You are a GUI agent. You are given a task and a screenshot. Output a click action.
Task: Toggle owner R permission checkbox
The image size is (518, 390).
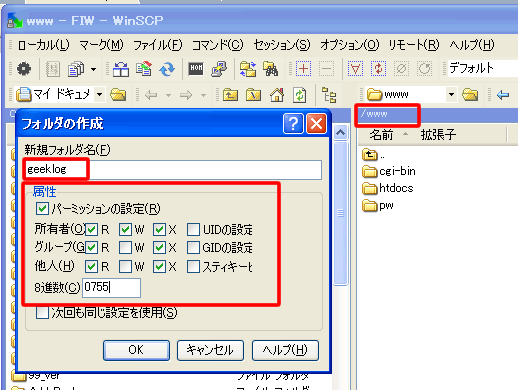point(91,229)
